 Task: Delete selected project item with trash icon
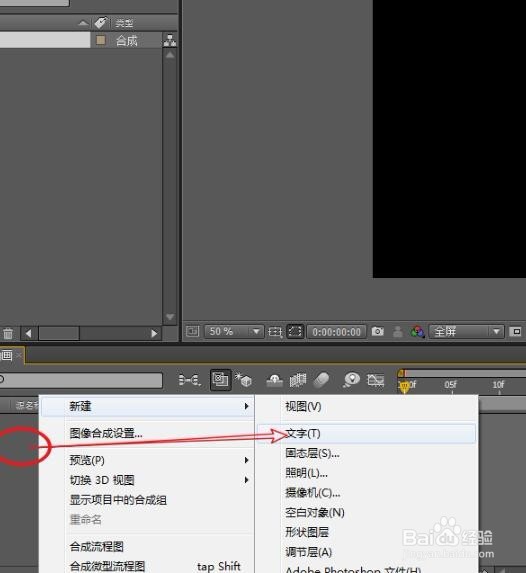click(x=8, y=333)
